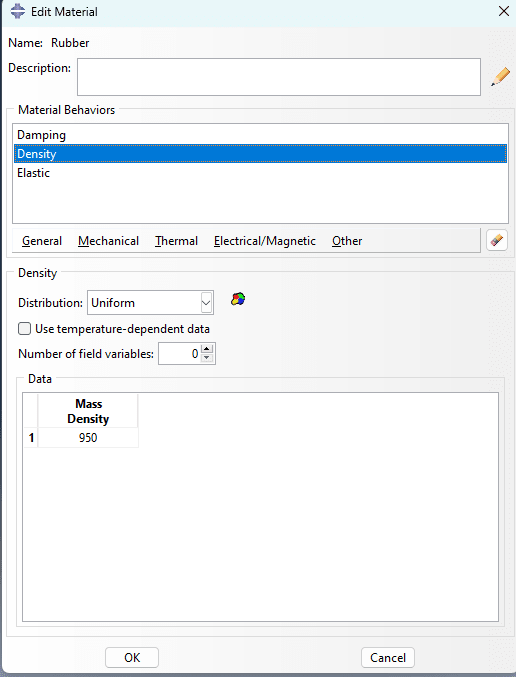Open the Electrical/Magnetic menu
The width and height of the screenshot is (516, 677).
click(265, 240)
